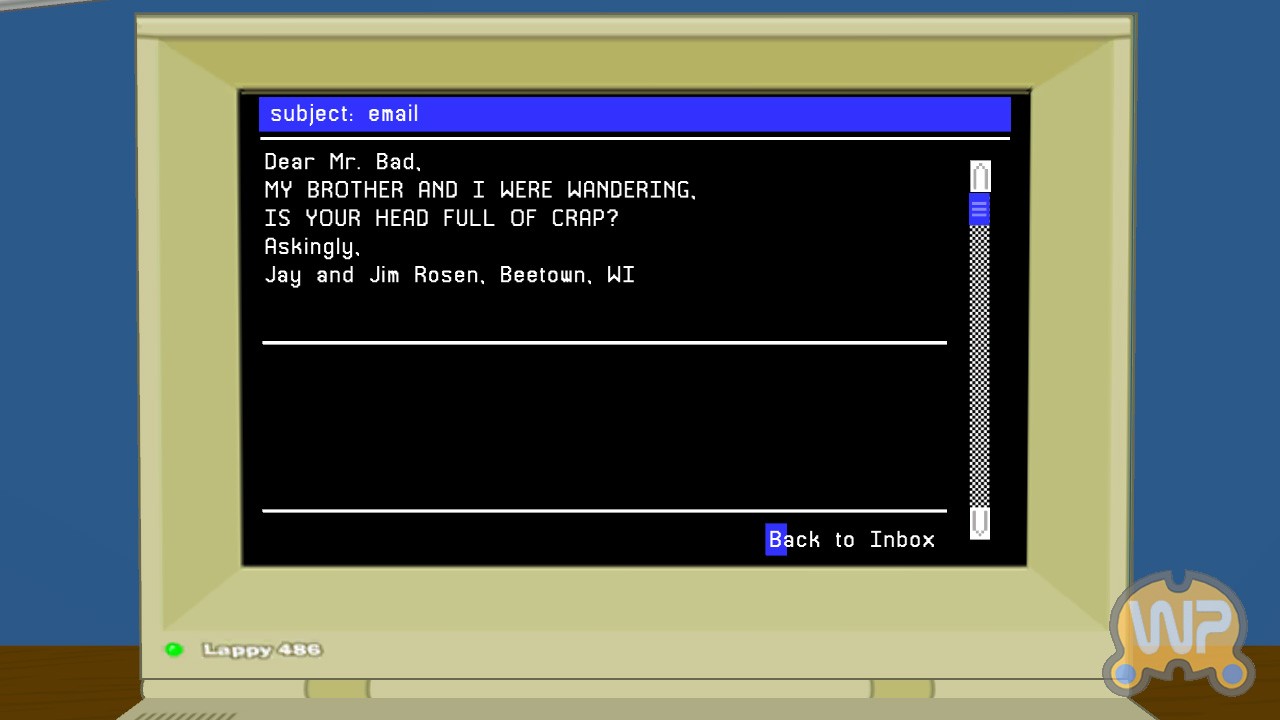Click the empty reply area below email
Viewport: 1280px width, 720px height.
point(604,427)
